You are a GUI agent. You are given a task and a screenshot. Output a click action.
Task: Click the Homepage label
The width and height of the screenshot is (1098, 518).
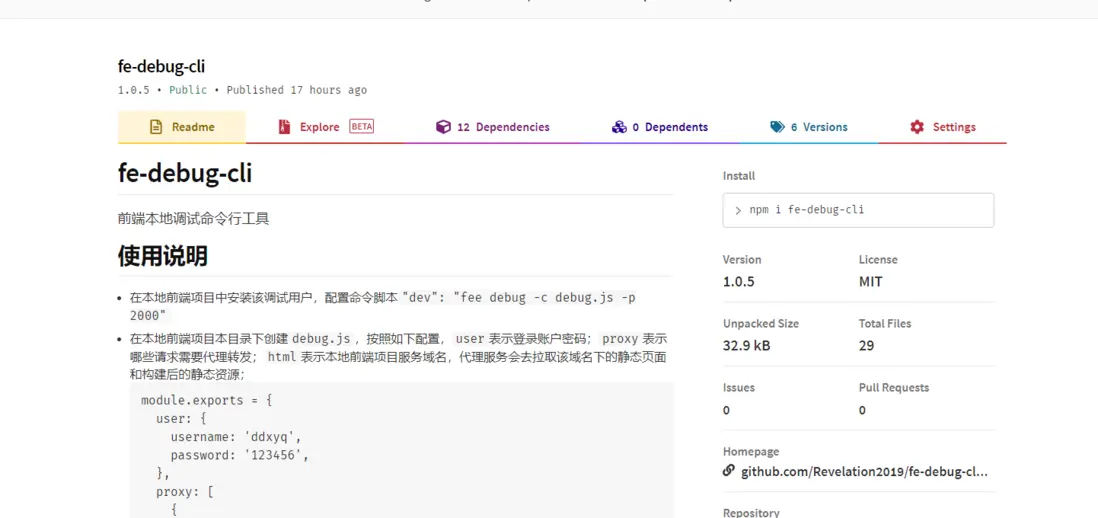click(x=751, y=452)
